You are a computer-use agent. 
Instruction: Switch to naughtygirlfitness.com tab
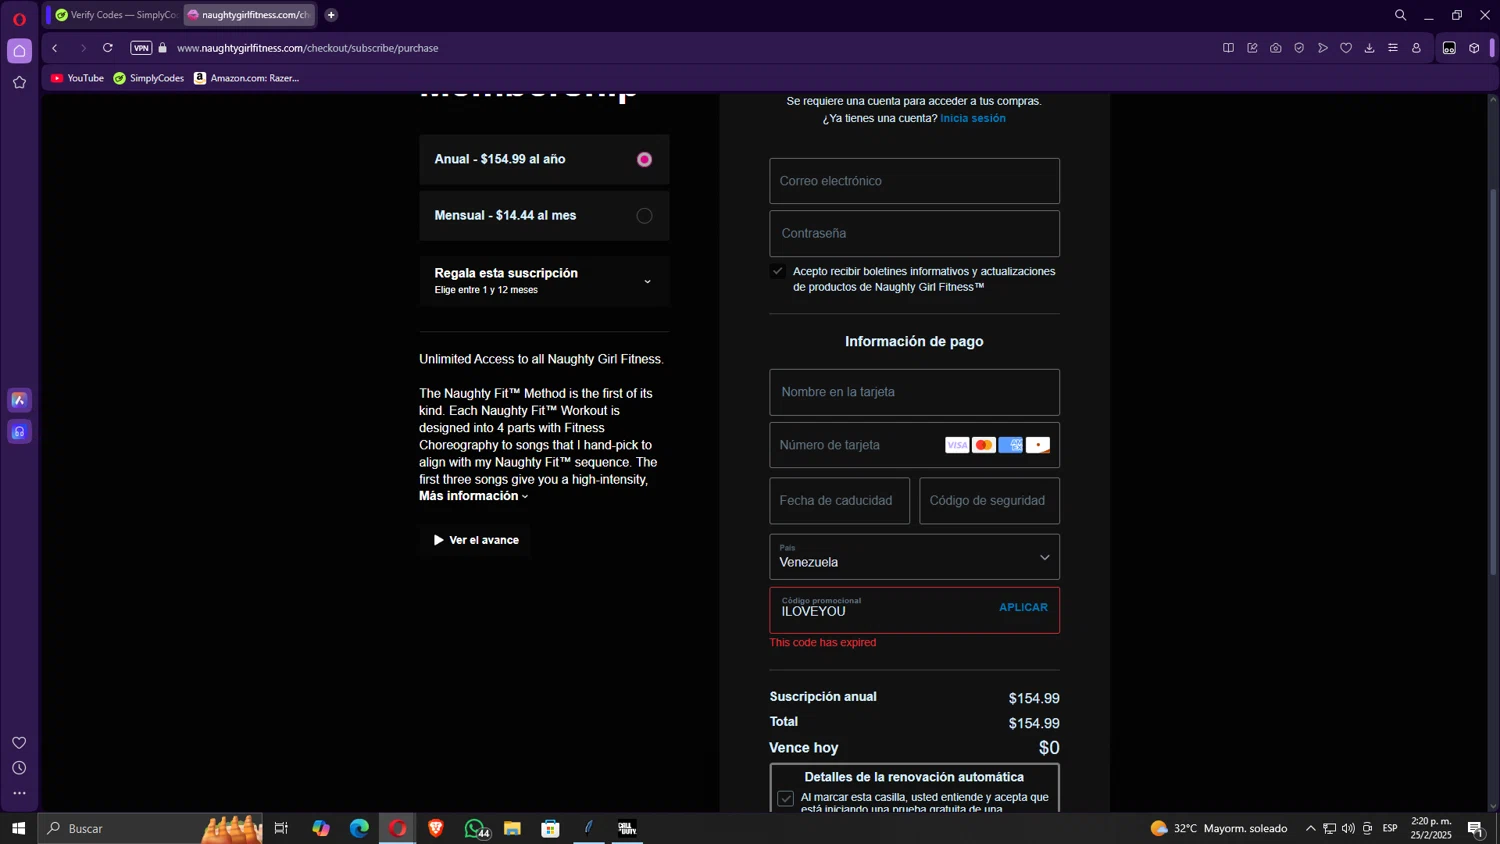tap(249, 15)
